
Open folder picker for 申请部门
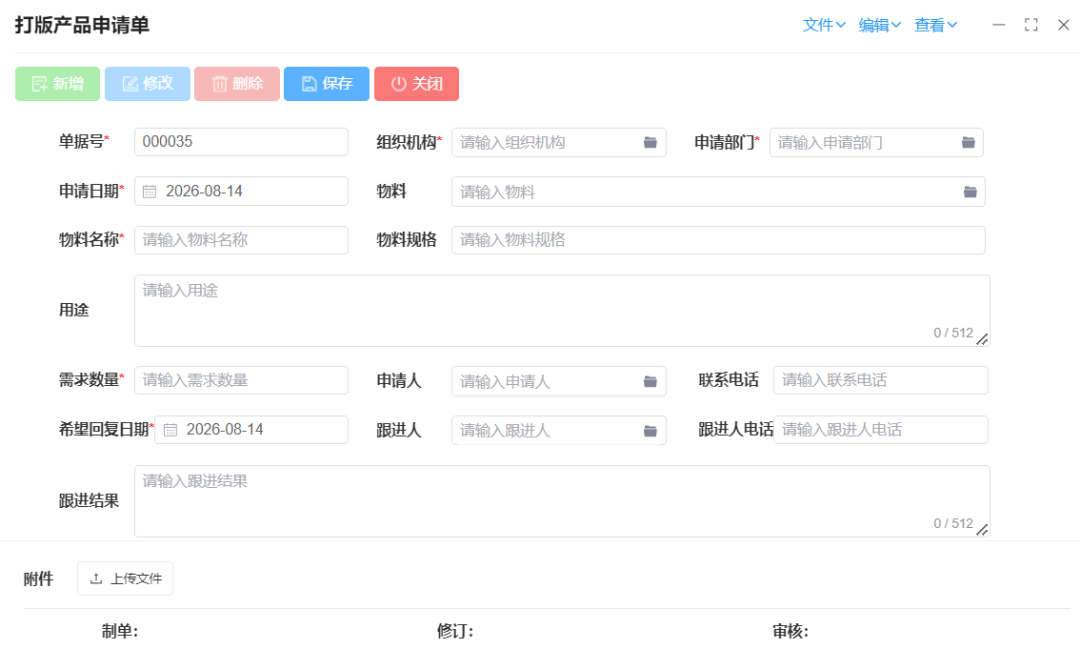[968, 143]
